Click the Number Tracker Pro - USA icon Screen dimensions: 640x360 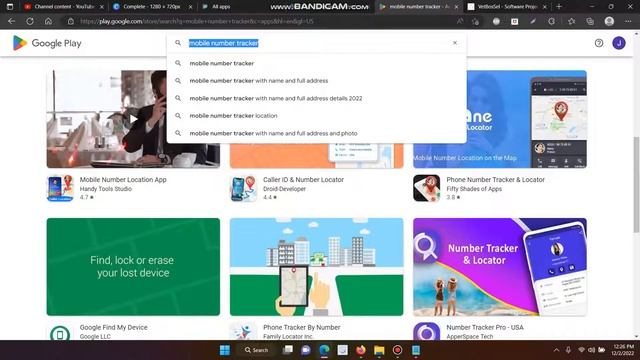427,332
